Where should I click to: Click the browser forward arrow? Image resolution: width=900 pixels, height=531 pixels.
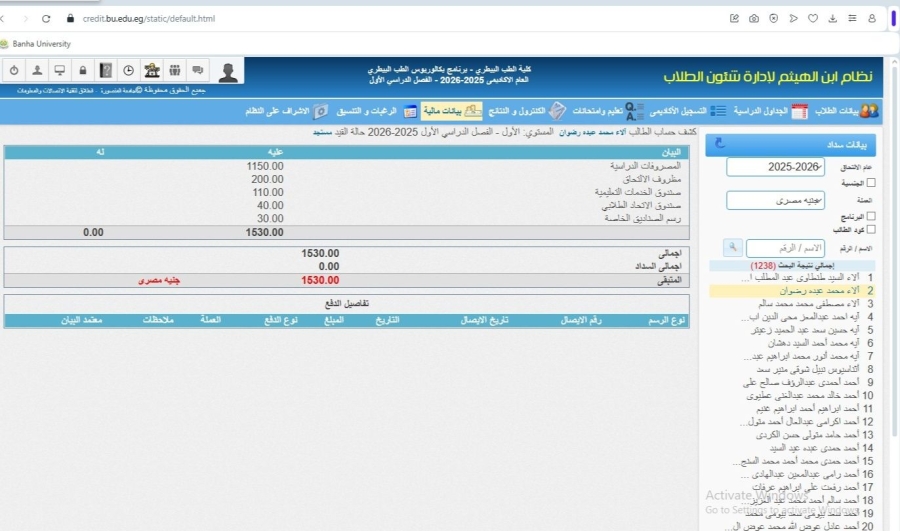(x=25, y=18)
